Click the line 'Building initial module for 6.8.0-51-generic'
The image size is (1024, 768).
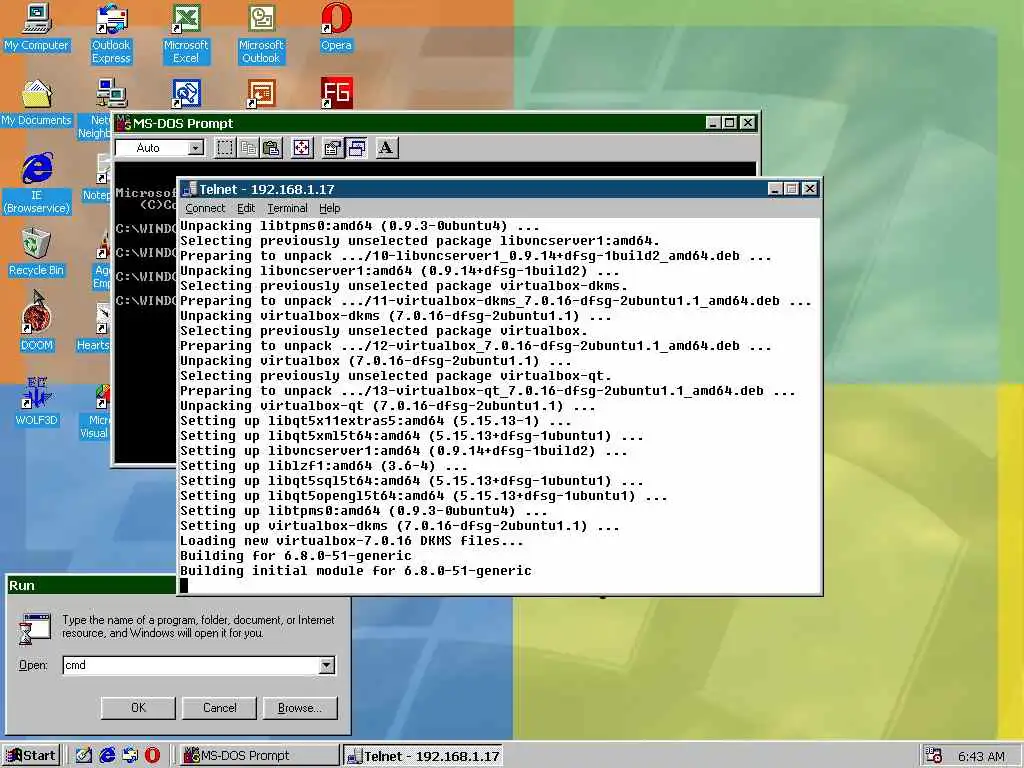[x=356, y=571]
